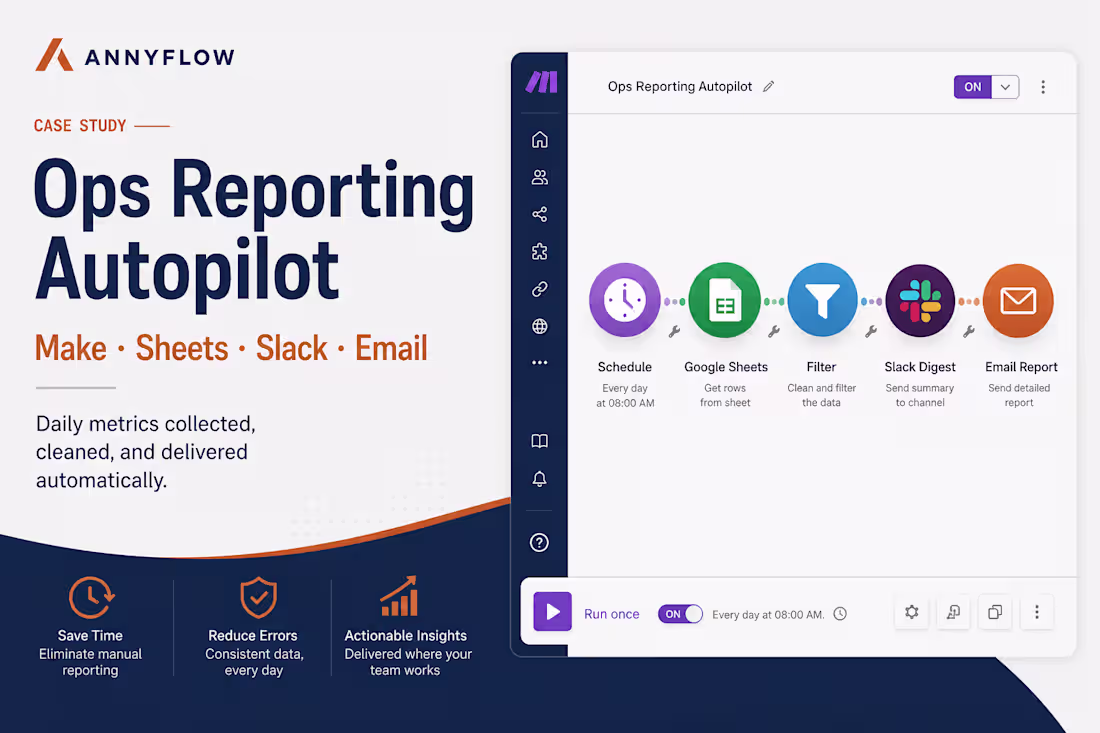
Task: Open the sidebar More dots menu
Action: tap(539, 363)
